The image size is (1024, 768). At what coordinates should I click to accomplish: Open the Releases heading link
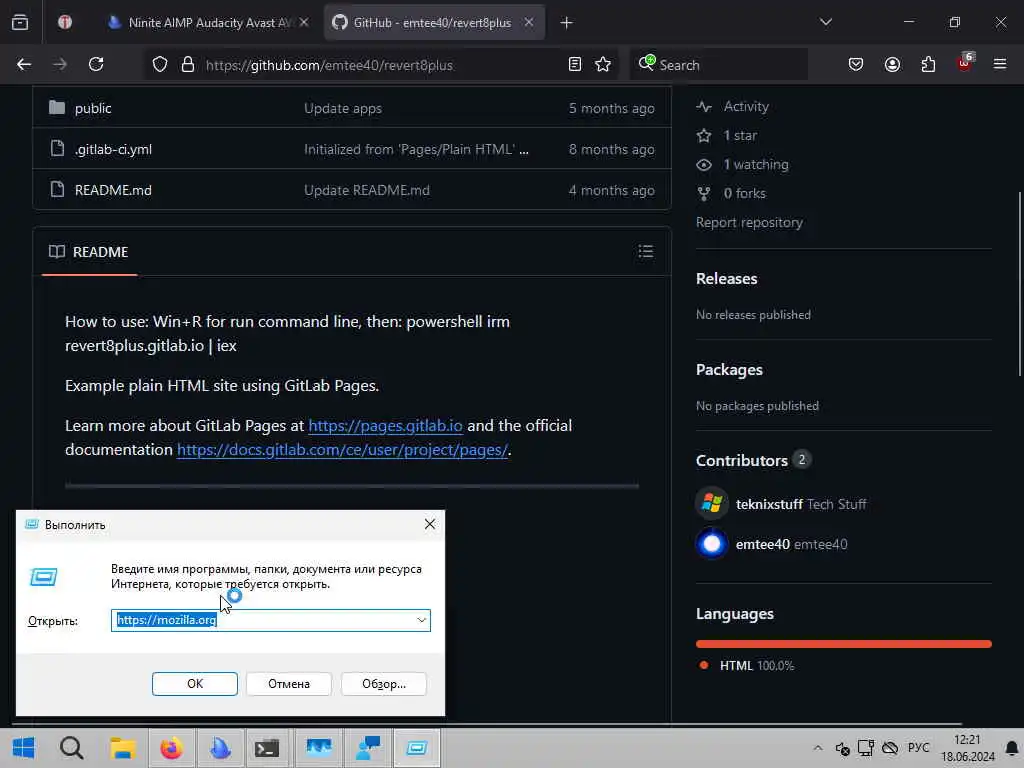click(726, 279)
